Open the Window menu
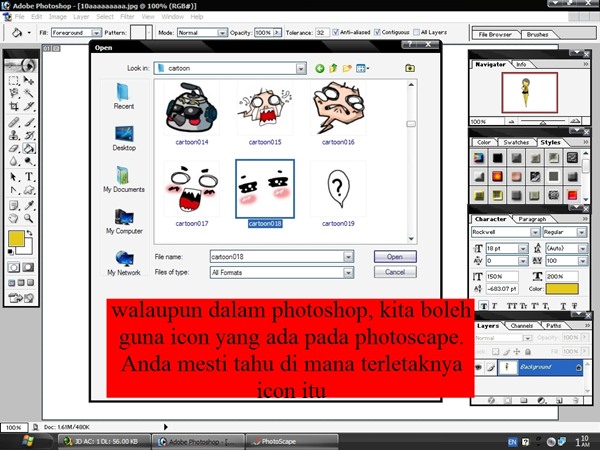Screen dimensions: 600x450 (x=172, y=17)
